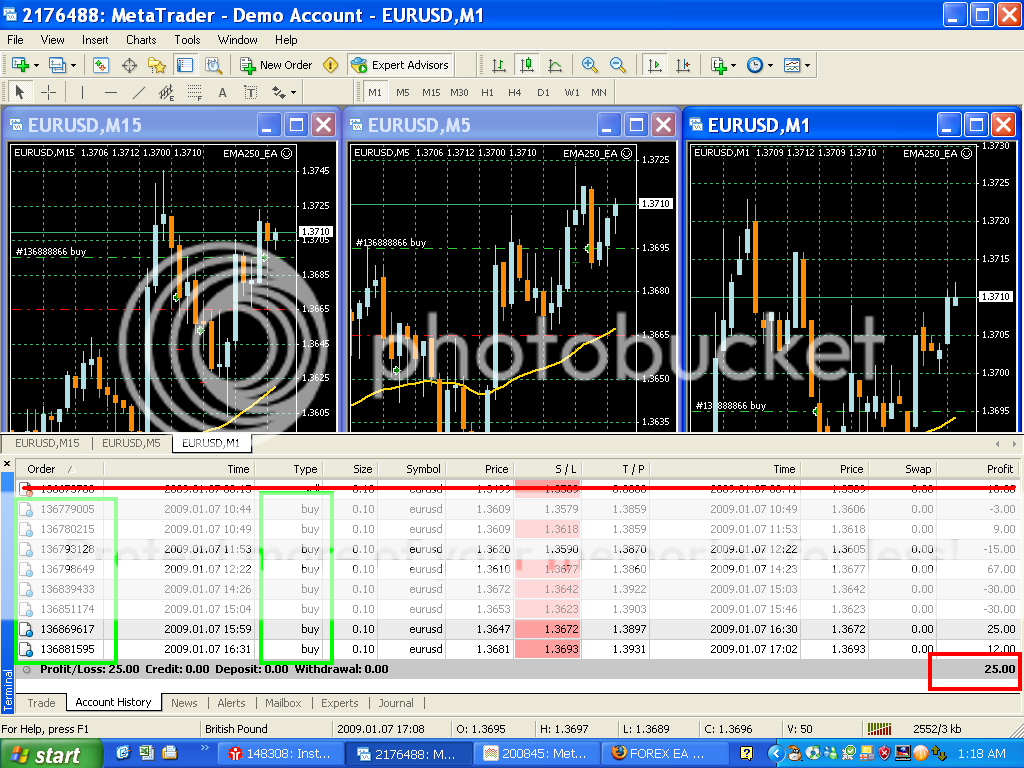The width and height of the screenshot is (1024, 768).
Task: Click the Windows start button
Action: (x=51, y=754)
